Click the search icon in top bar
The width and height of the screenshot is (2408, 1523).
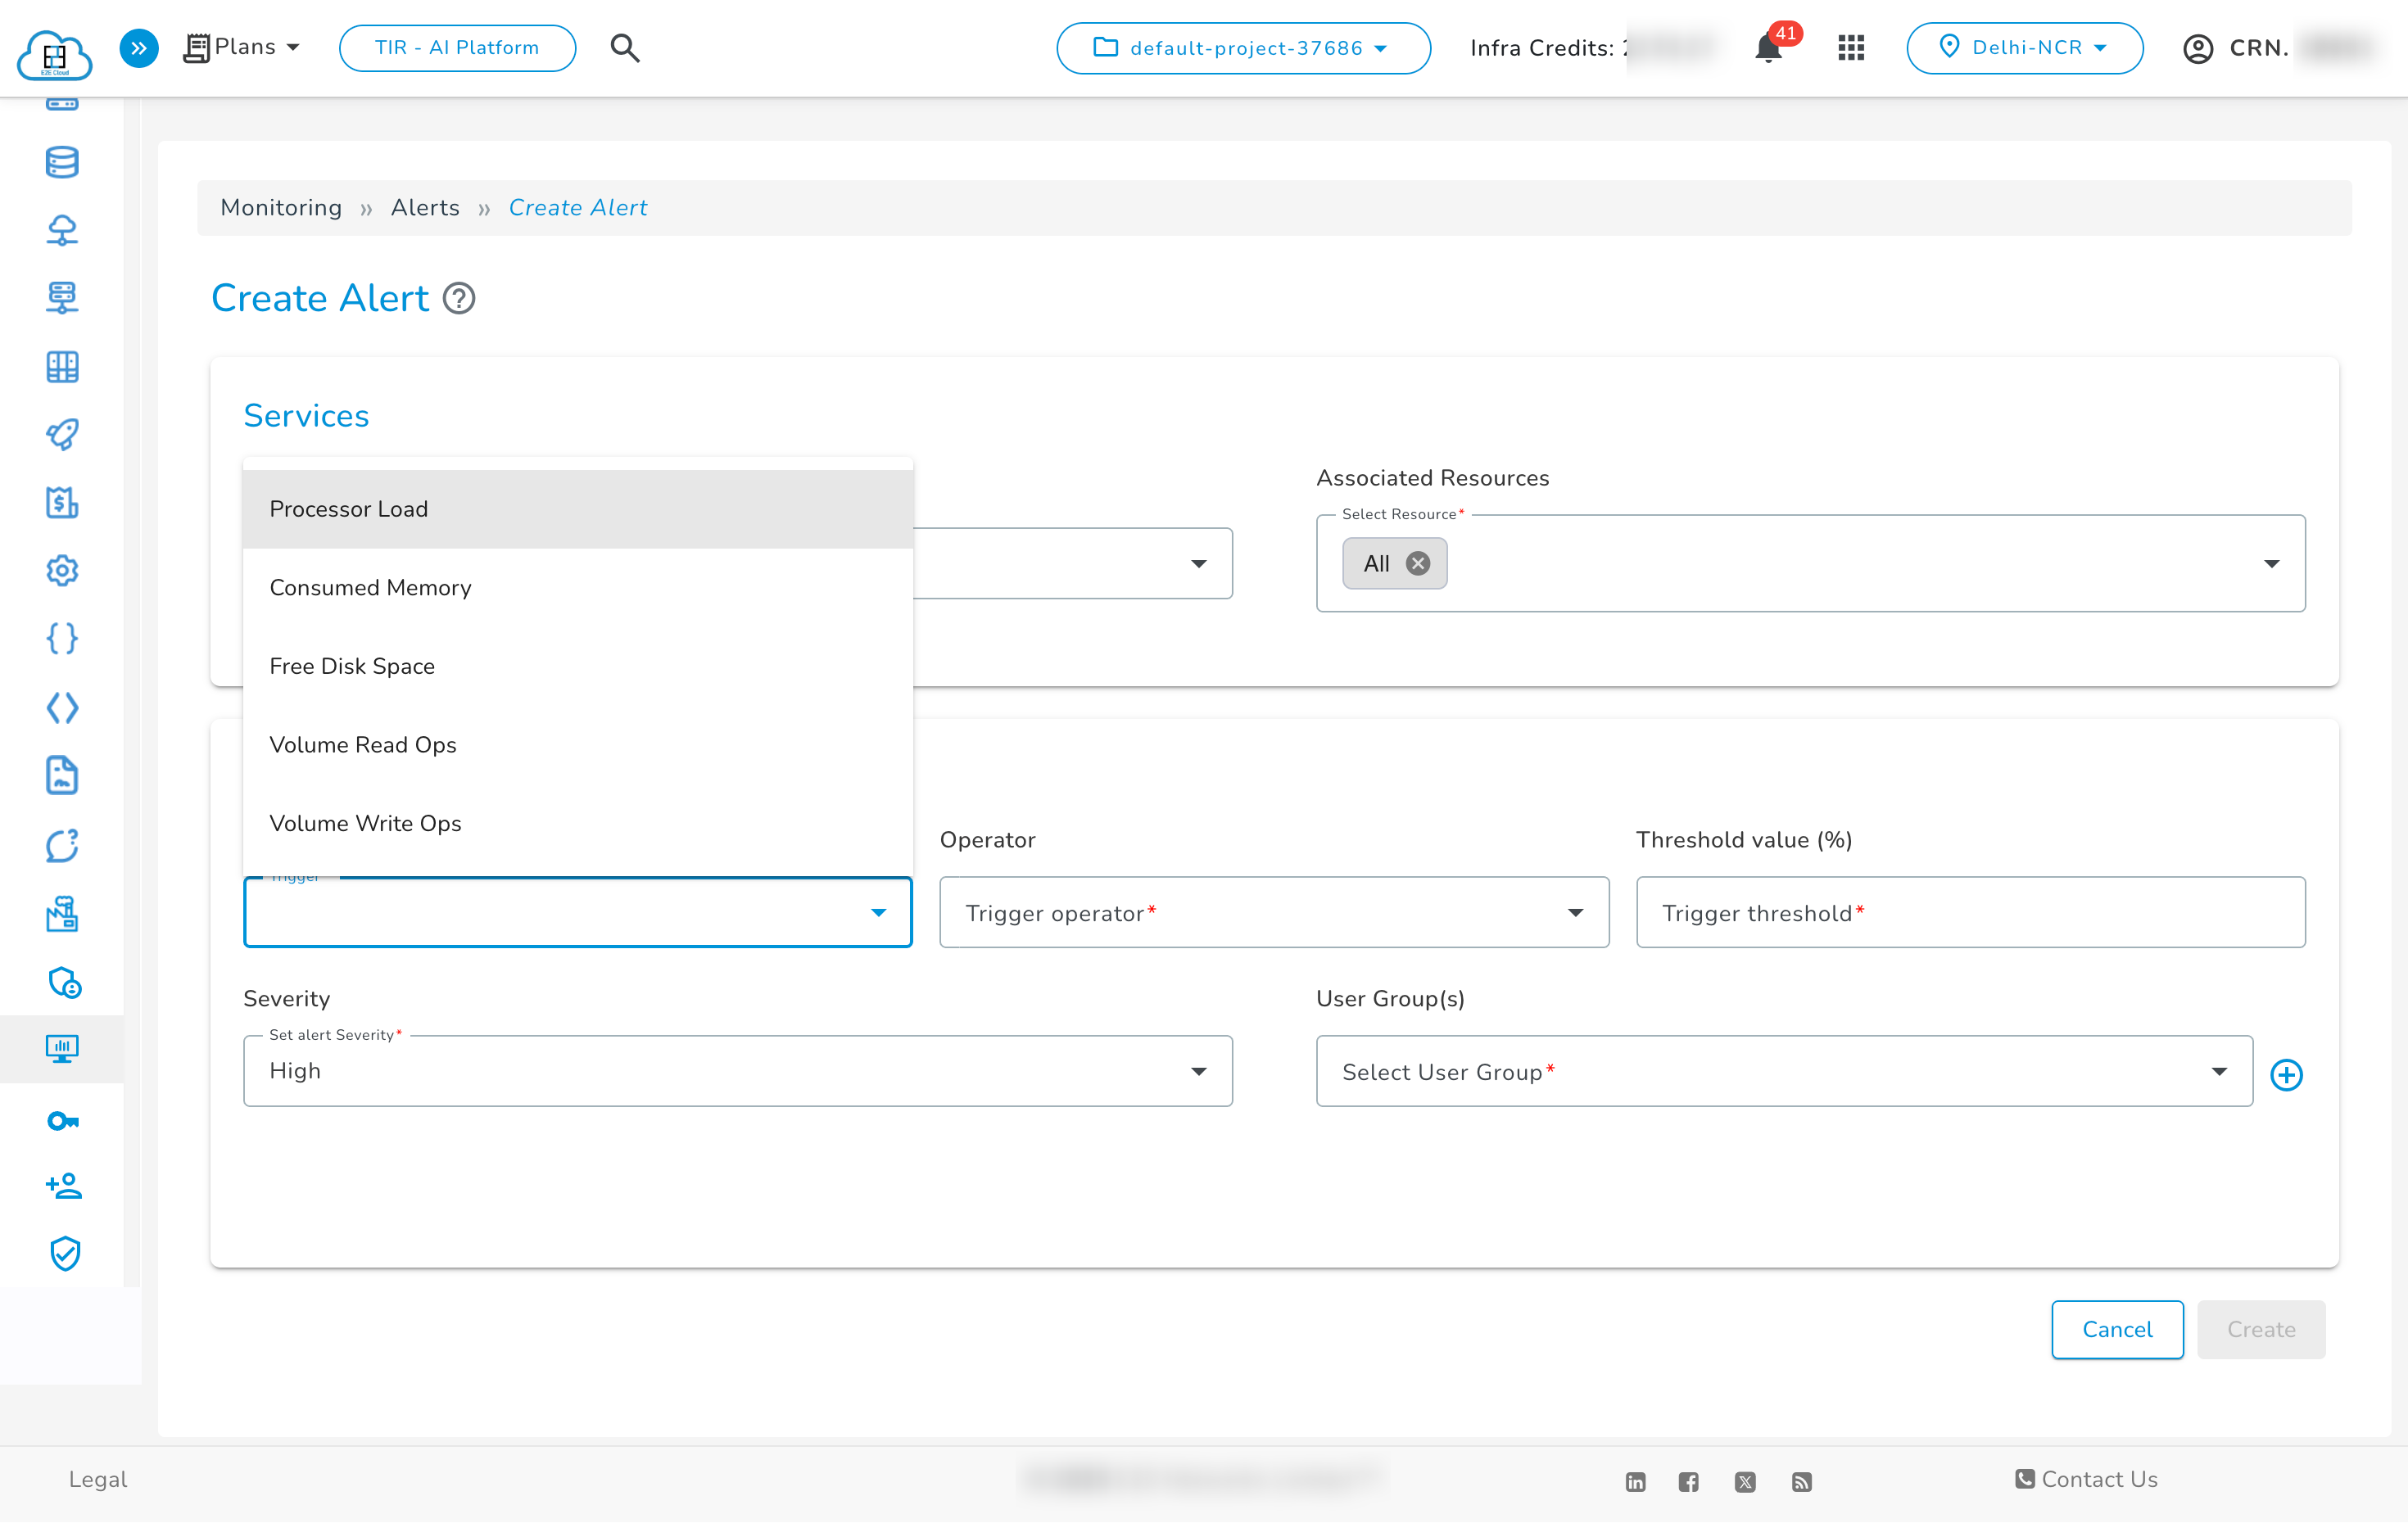click(625, 47)
